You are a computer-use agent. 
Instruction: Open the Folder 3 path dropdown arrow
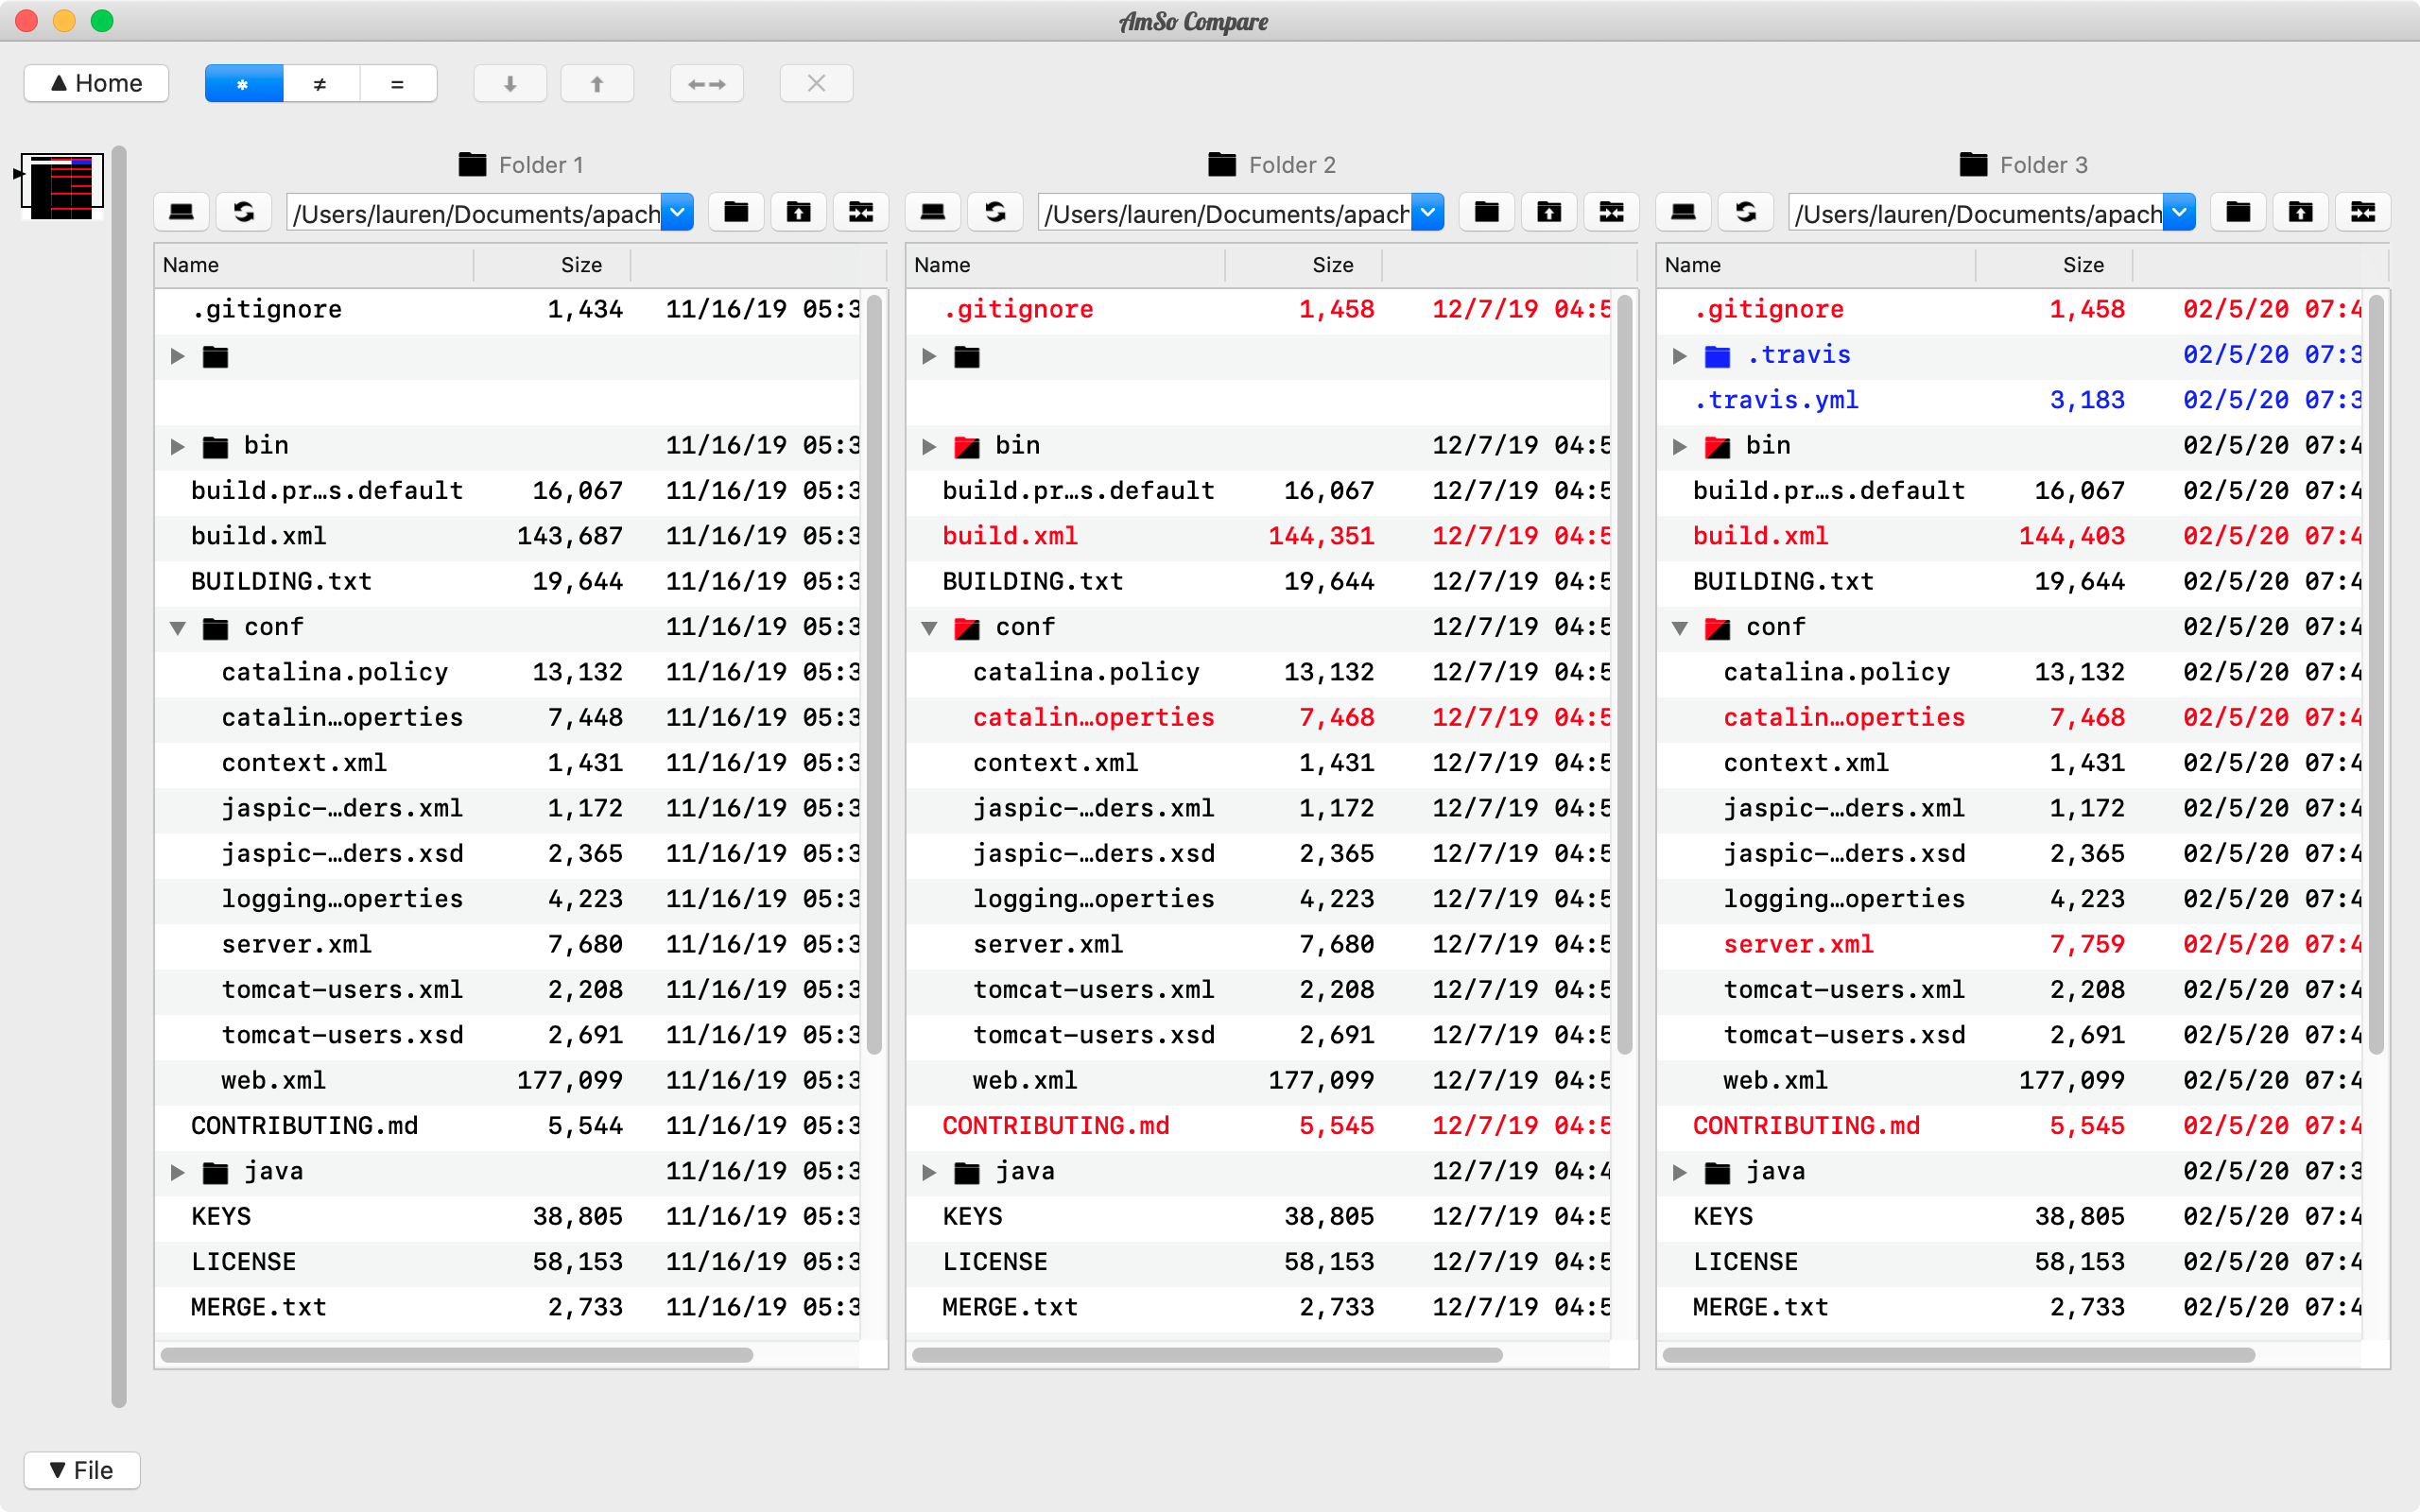point(2179,212)
